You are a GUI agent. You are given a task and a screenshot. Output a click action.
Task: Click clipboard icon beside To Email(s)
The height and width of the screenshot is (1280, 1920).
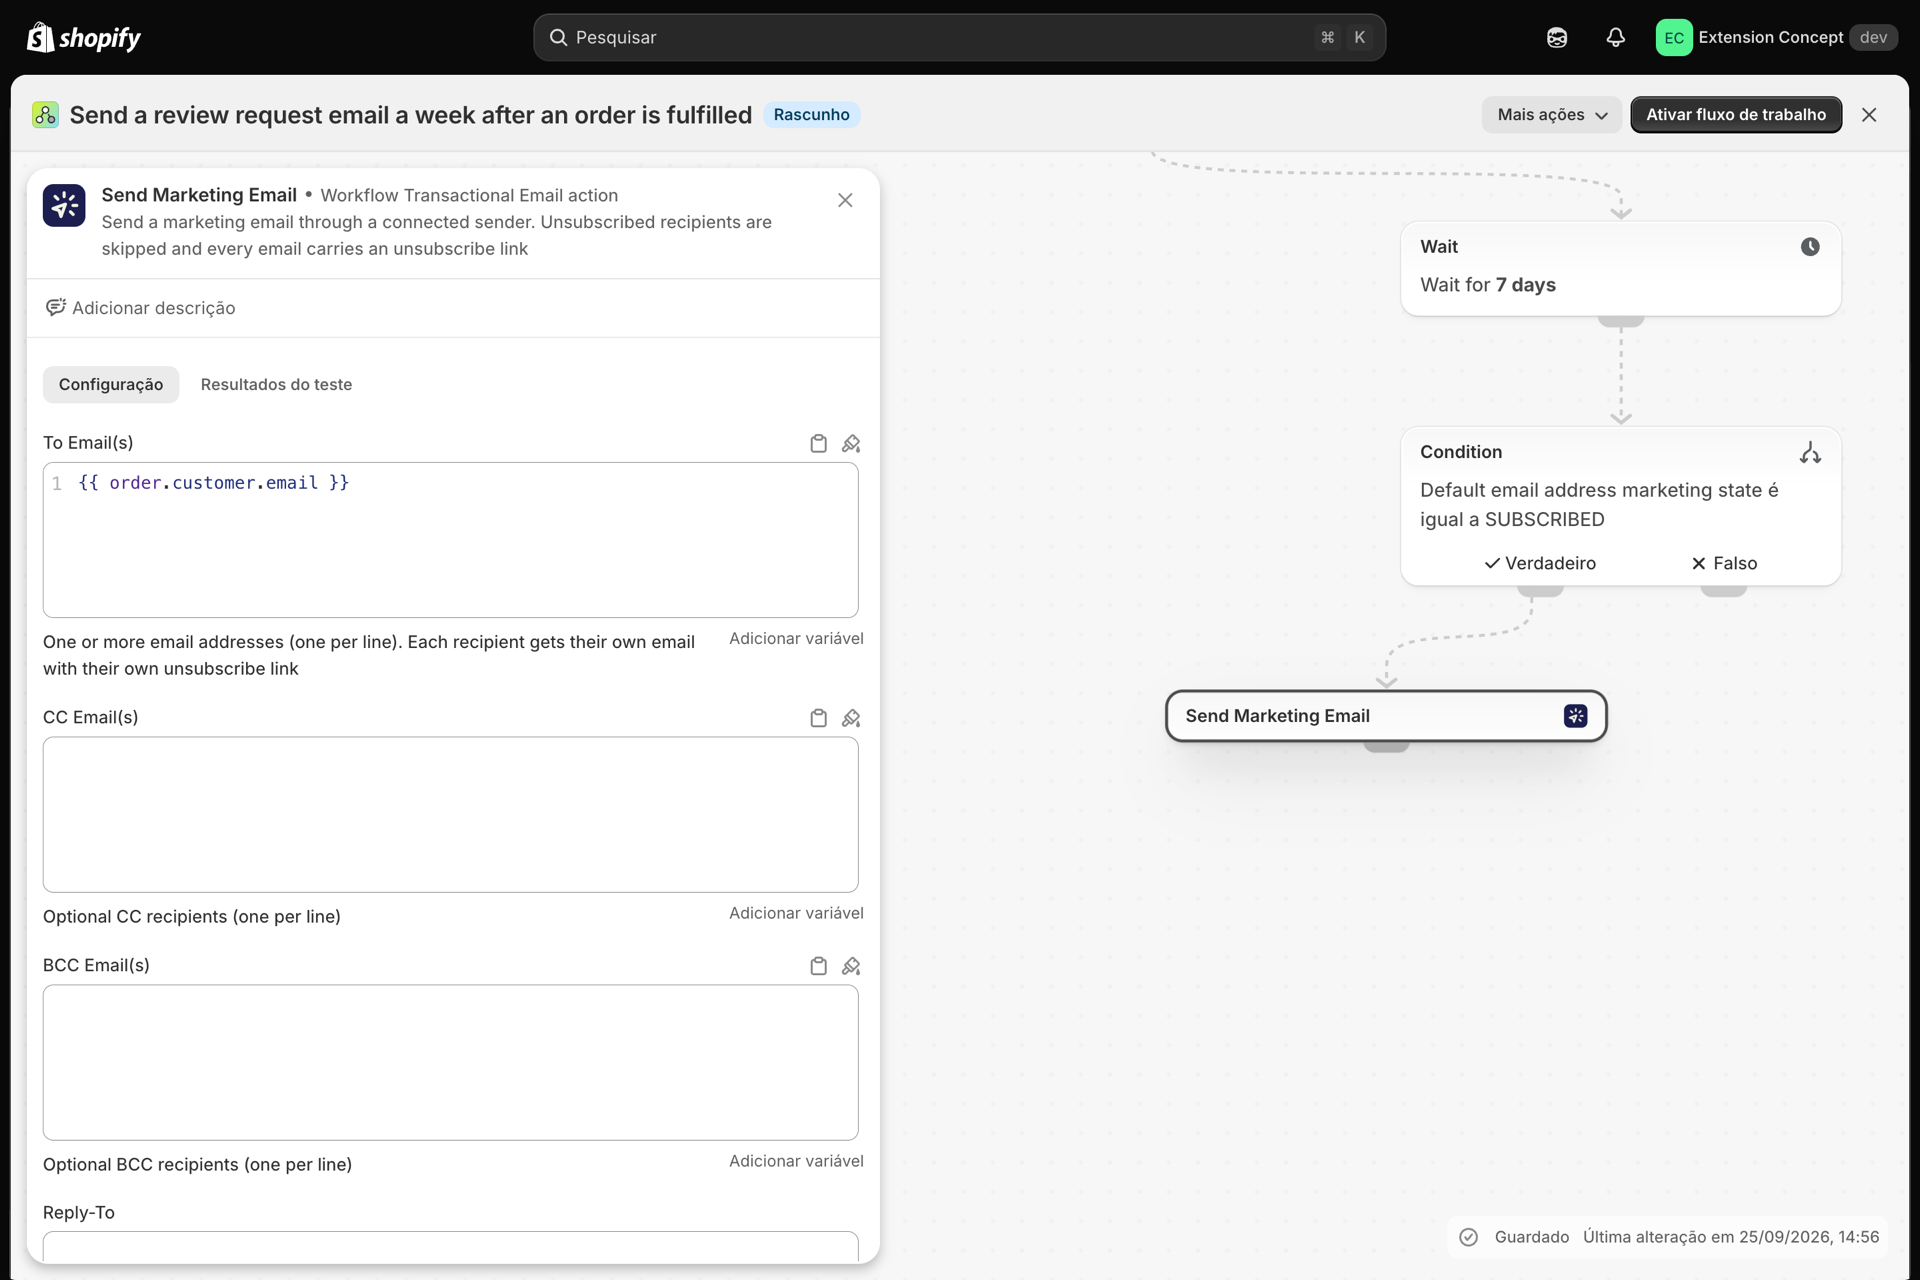pos(818,443)
